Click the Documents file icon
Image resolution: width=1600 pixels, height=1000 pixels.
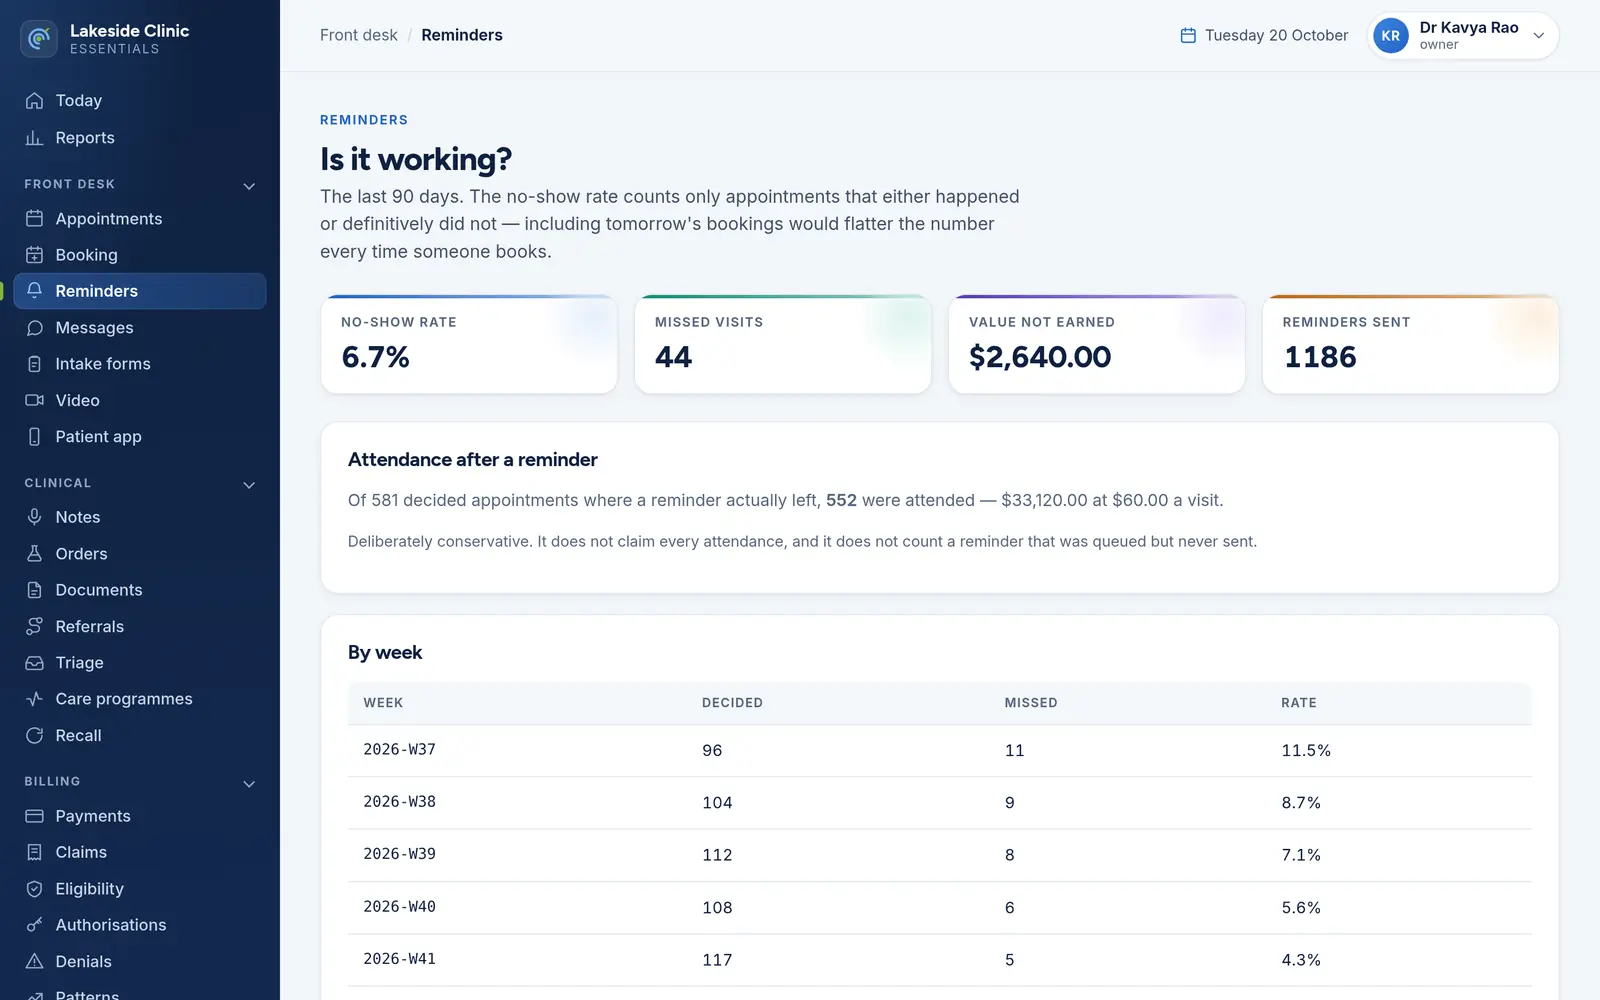click(34, 590)
